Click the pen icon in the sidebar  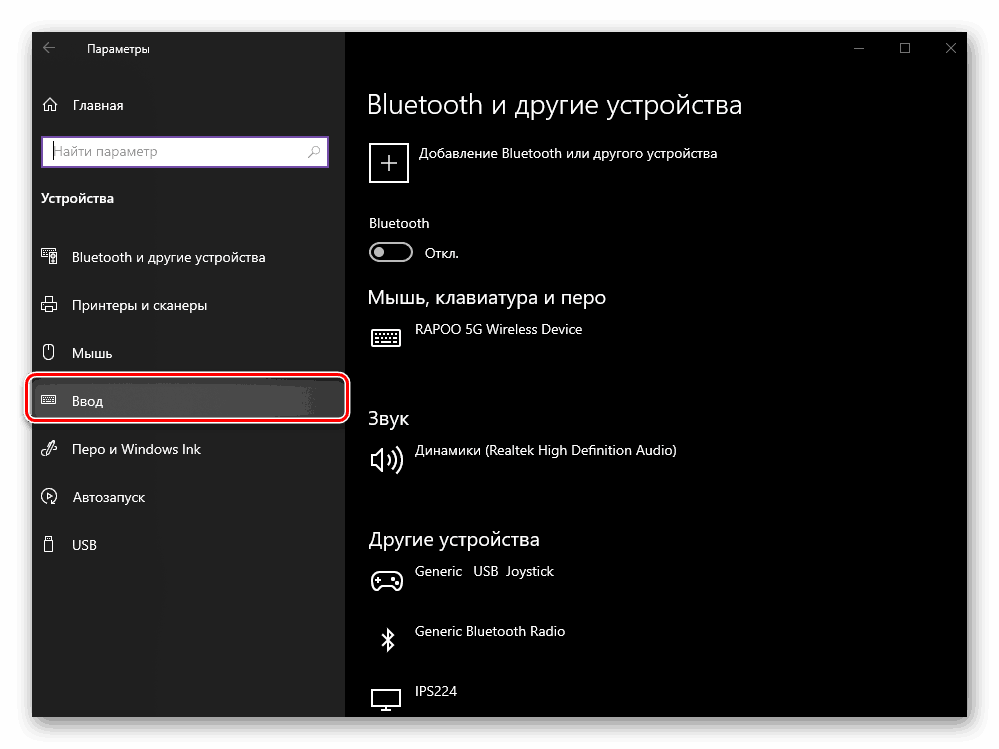(49, 448)
